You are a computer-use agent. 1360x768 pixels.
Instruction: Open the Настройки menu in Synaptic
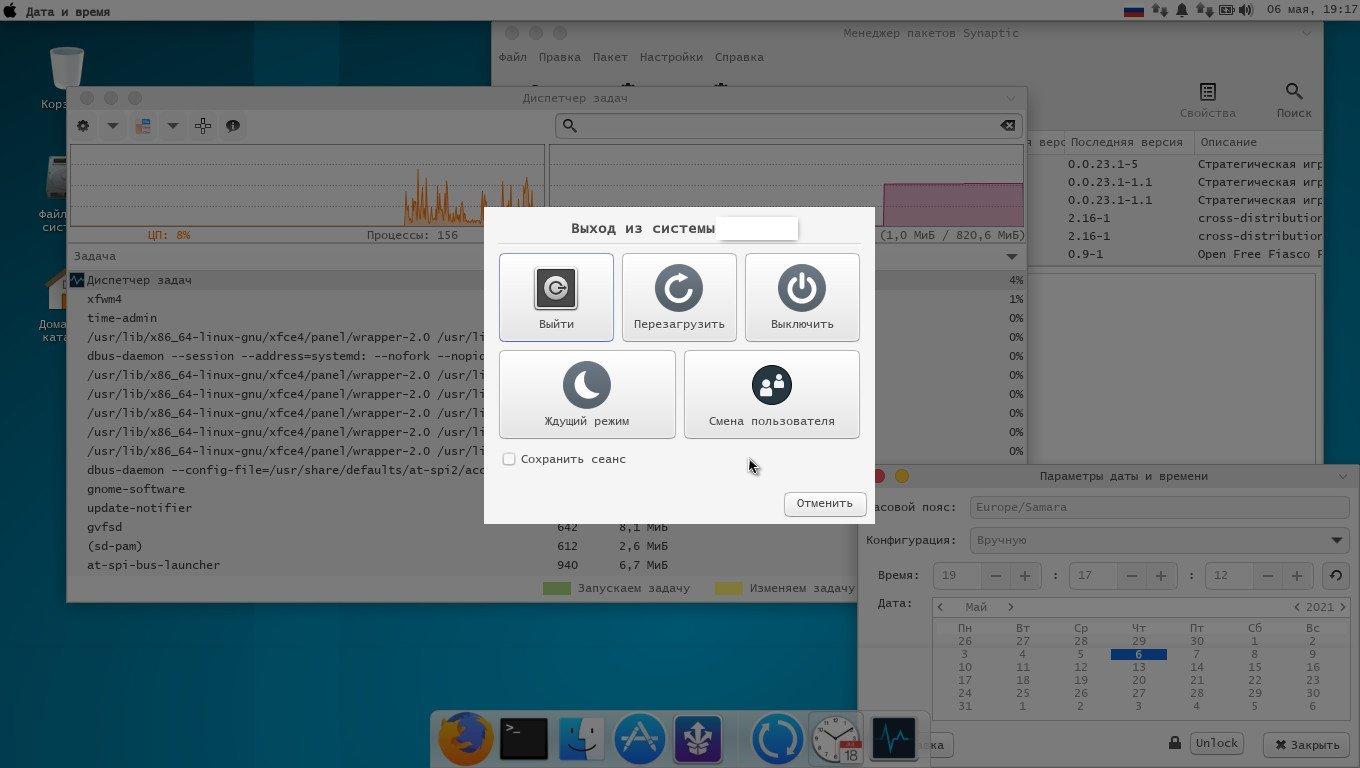point(671,57)
